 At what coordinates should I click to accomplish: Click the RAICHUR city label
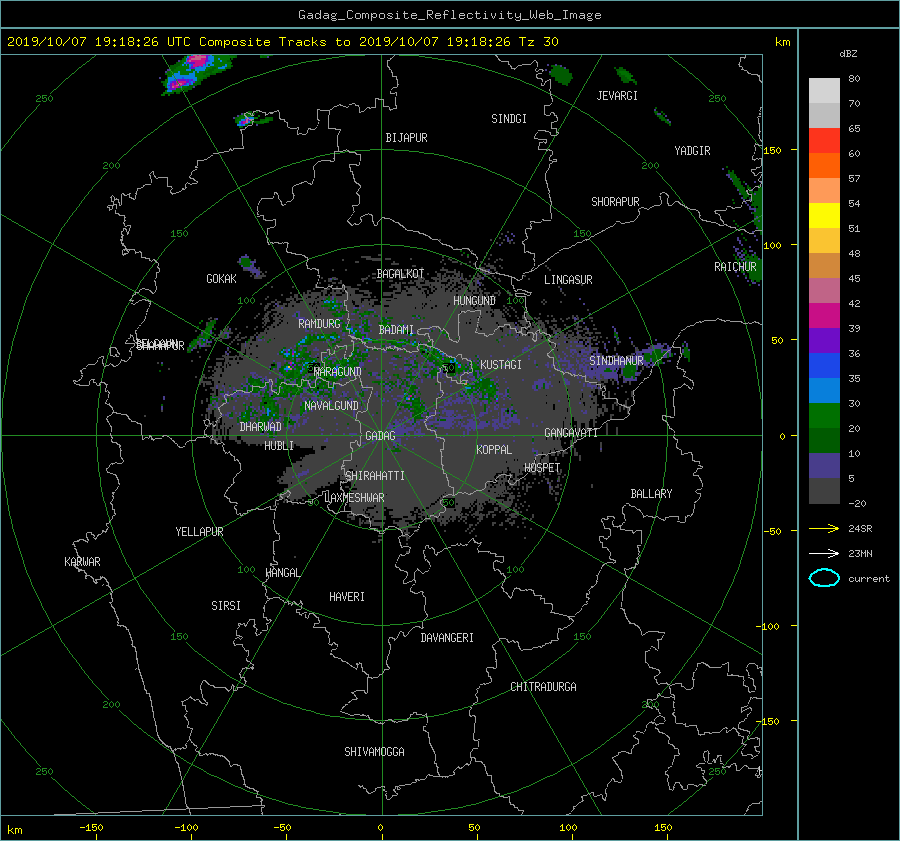735,267
